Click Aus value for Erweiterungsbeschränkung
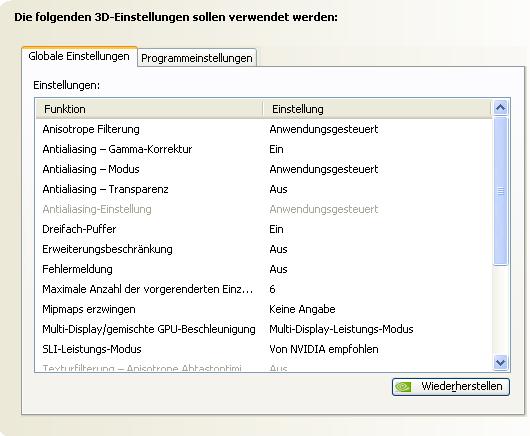The width and height of the screenshot is (530, 436). tap(278, 249)
